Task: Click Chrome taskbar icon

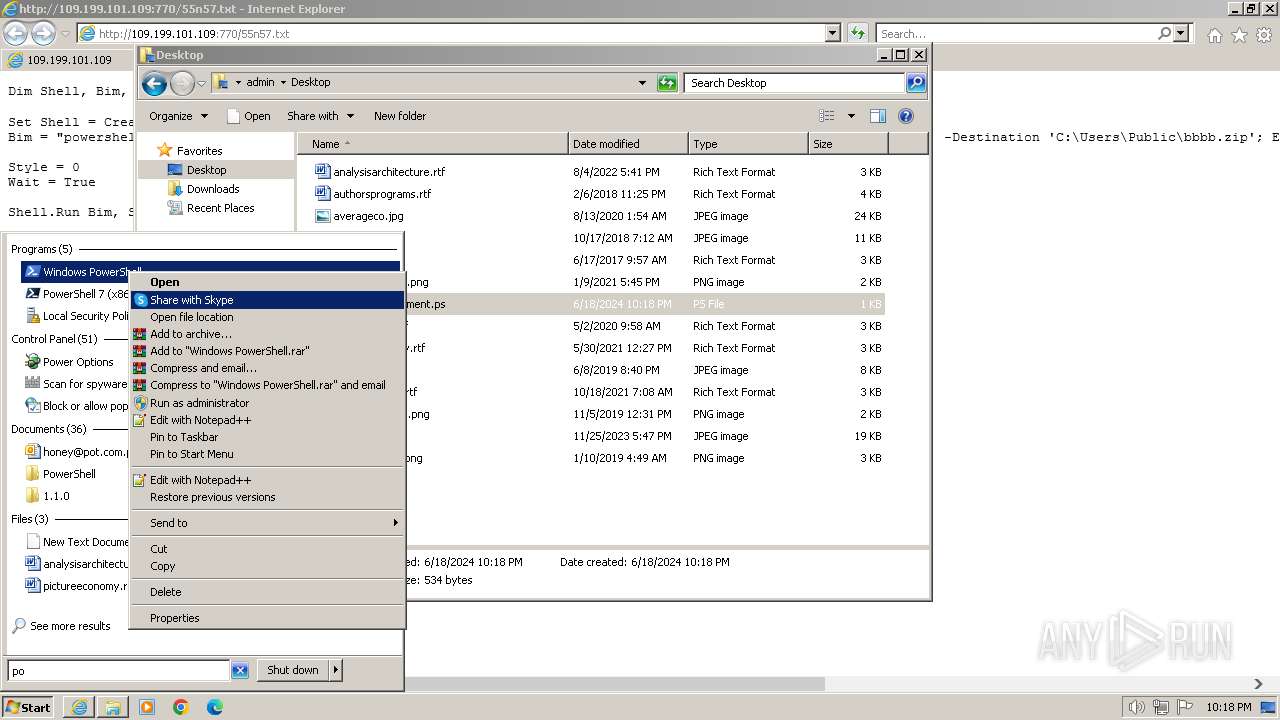Action: [181, 707]
